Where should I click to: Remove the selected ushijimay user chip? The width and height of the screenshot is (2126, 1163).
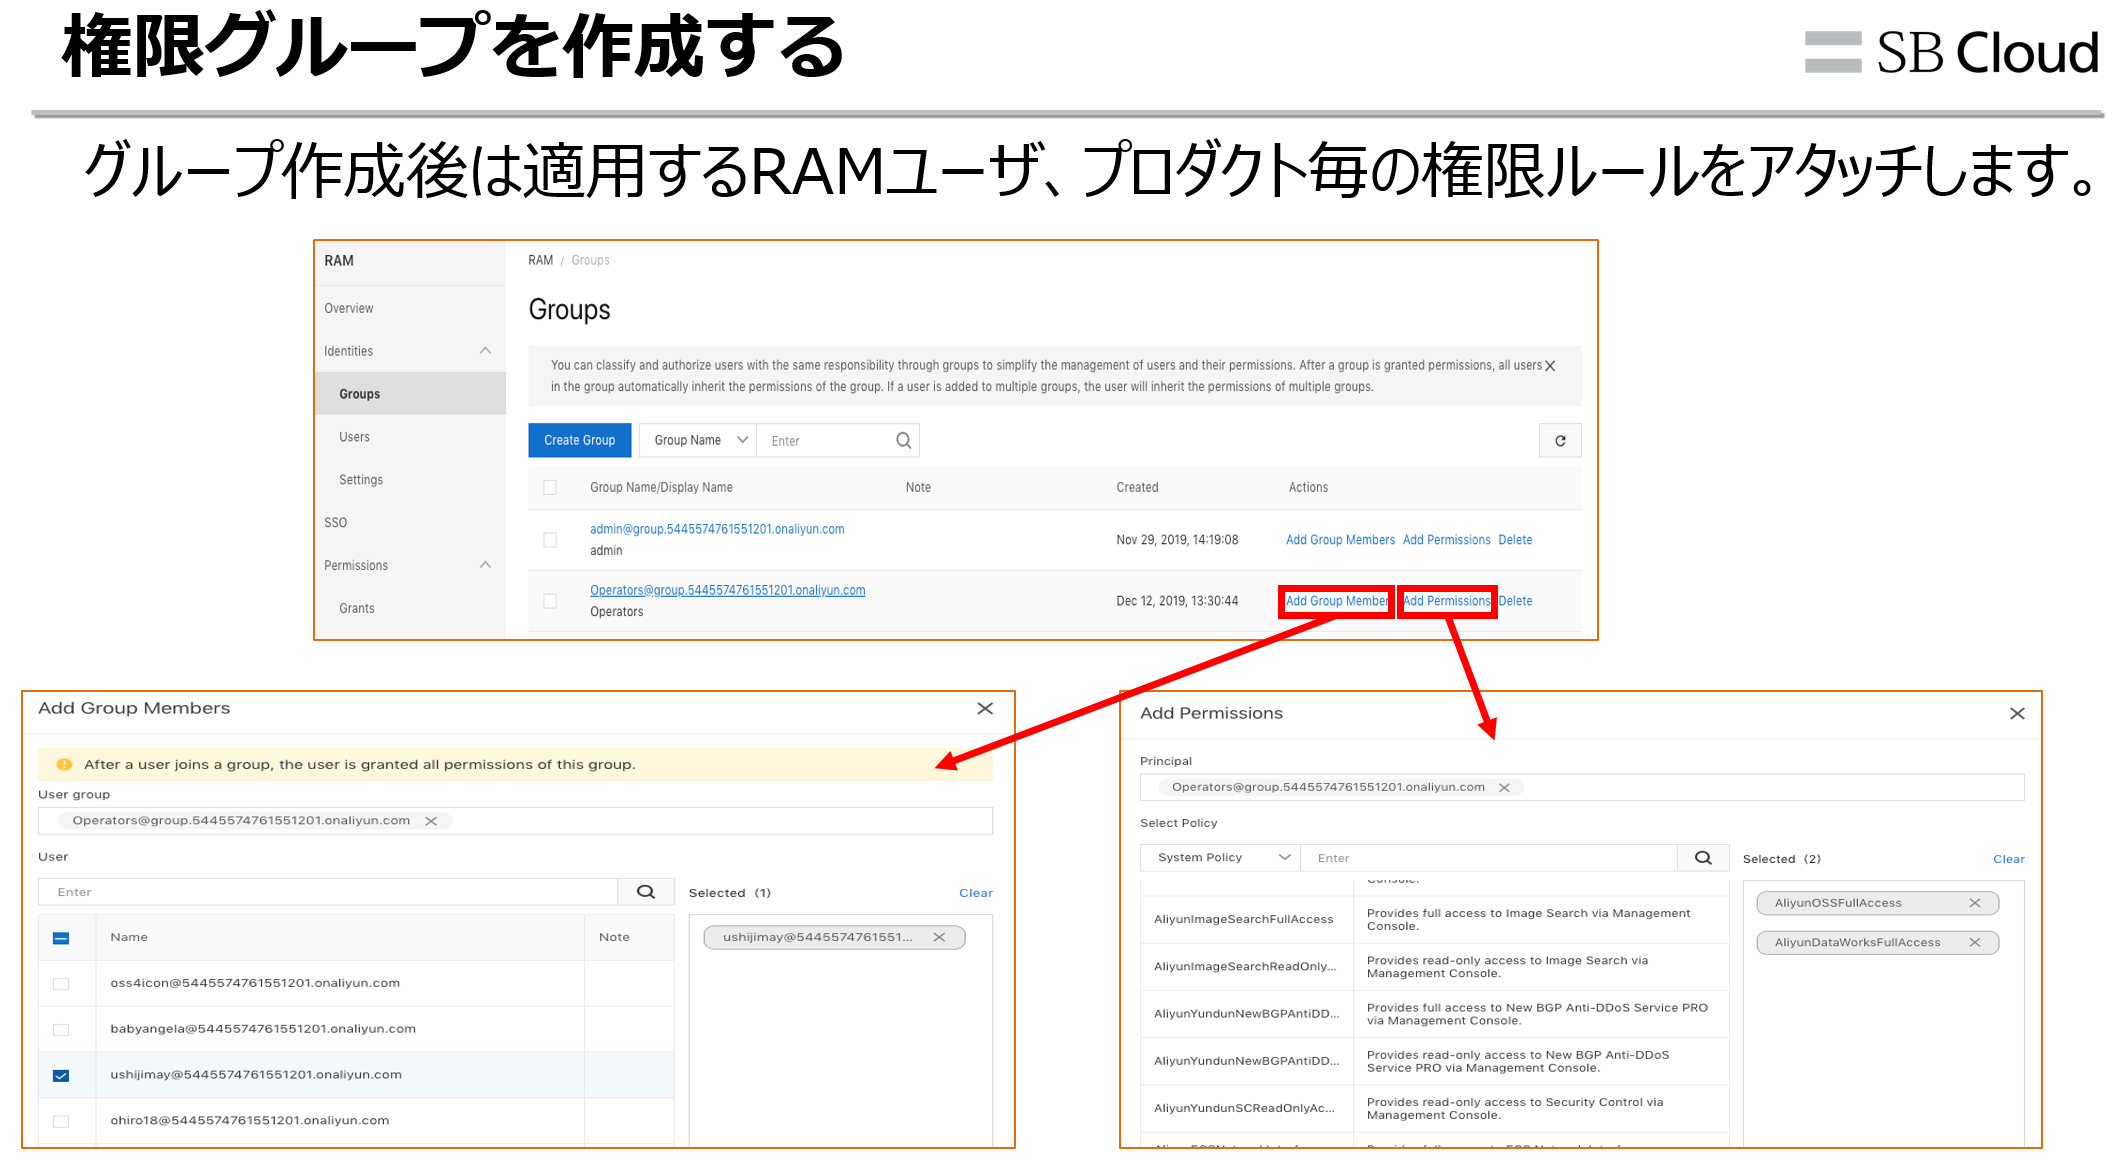point(939,937)
